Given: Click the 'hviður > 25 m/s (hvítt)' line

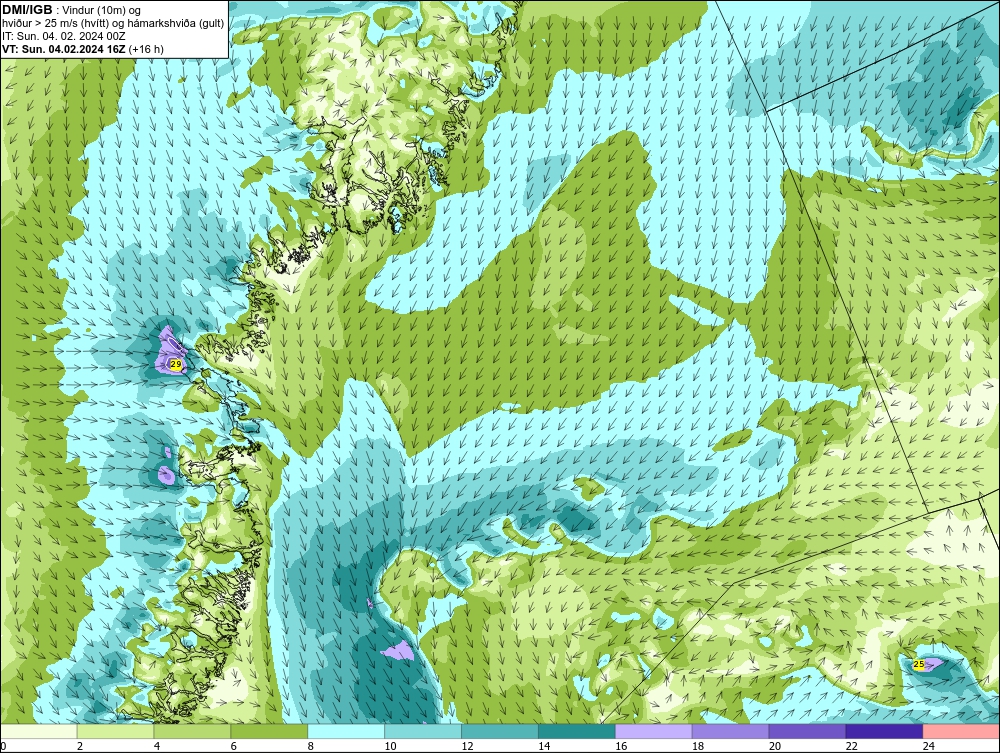Looking at the screenshot, I should [56, 24].
